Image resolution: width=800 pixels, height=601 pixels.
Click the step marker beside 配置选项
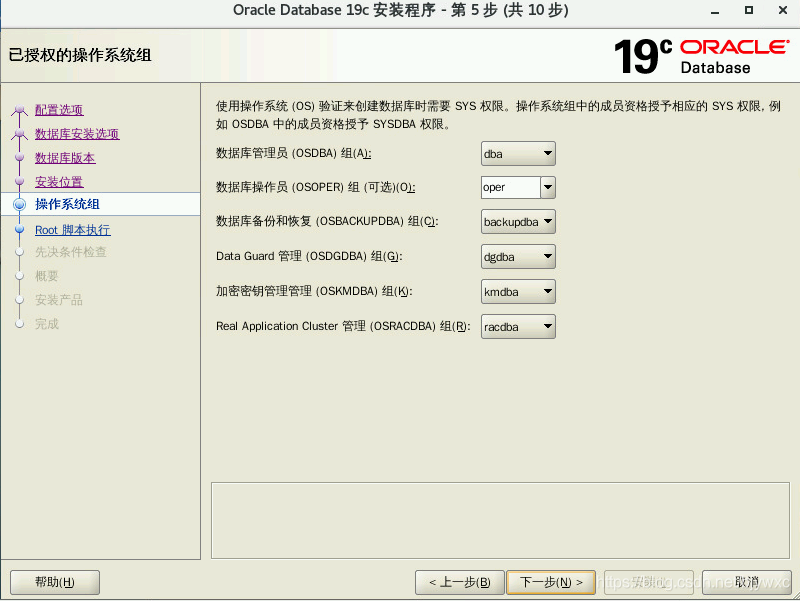point(19,110)
